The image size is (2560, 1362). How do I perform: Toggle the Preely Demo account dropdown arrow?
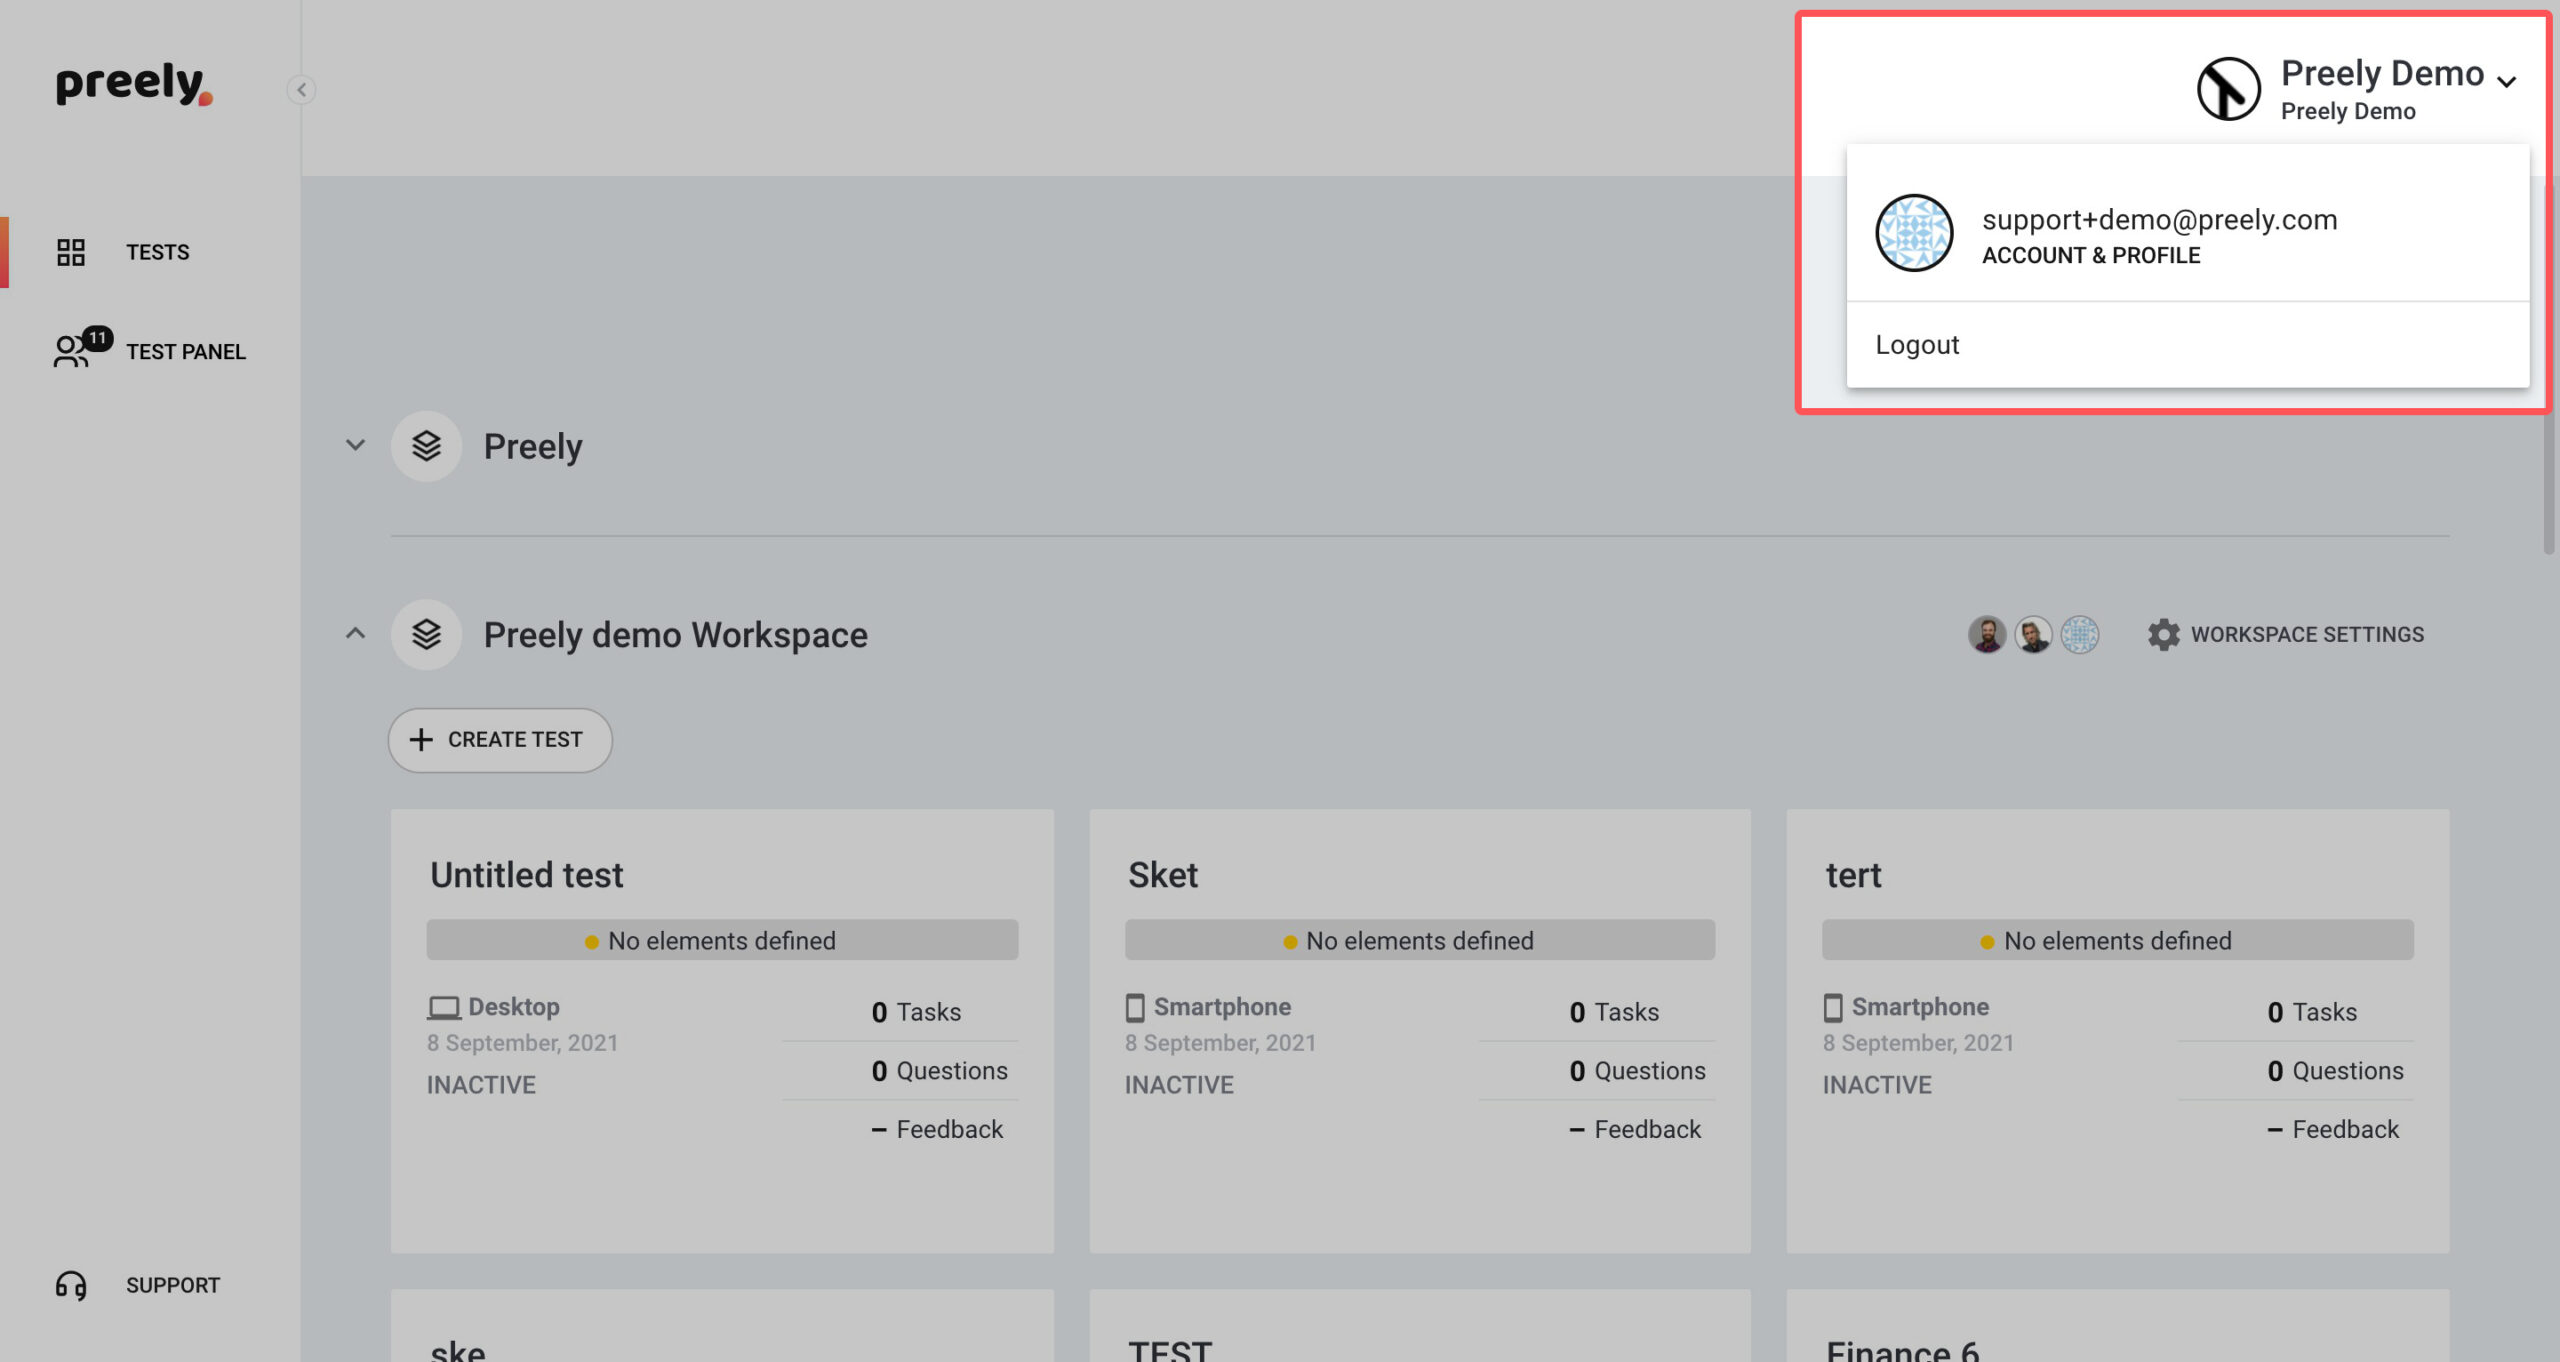(2506, 82)
